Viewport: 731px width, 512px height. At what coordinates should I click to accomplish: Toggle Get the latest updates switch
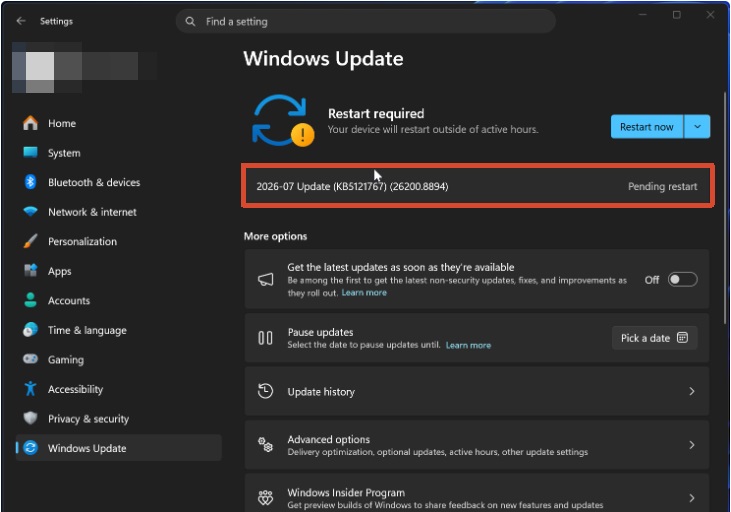(x=683, y=279)
